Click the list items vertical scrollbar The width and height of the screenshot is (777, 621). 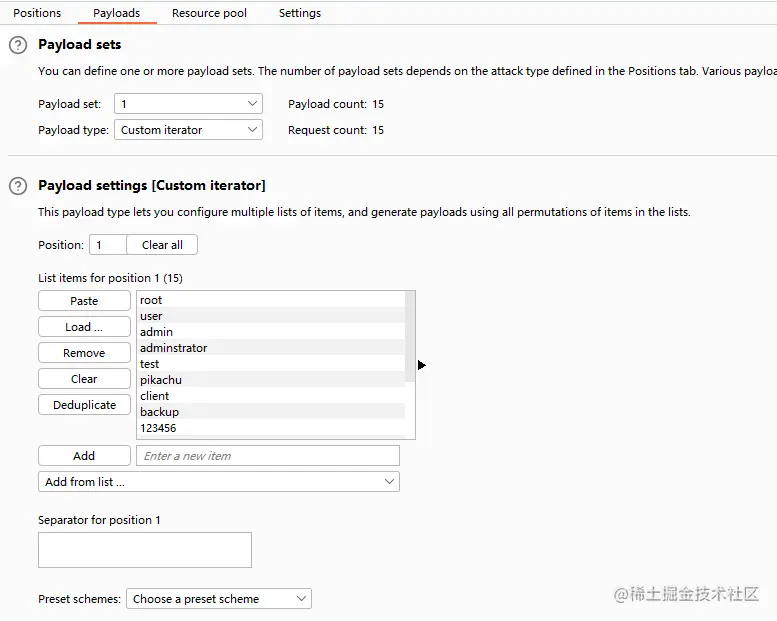tap(410, 337)
